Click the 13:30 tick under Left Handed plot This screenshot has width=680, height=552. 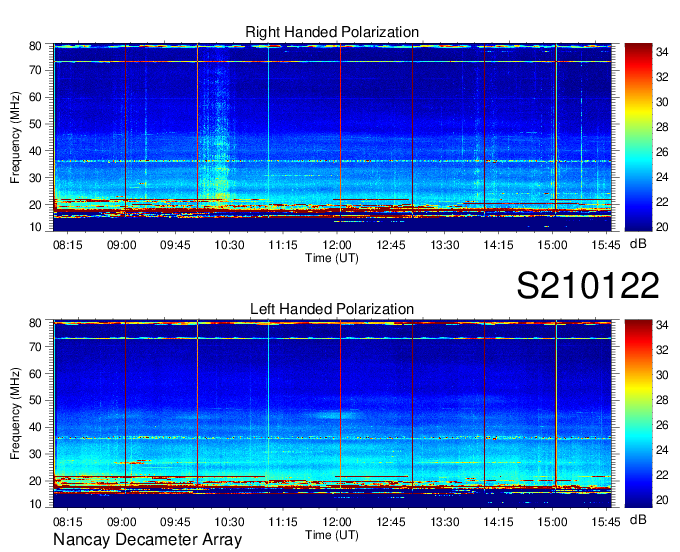pyautogui.click(x=445, y=522)
